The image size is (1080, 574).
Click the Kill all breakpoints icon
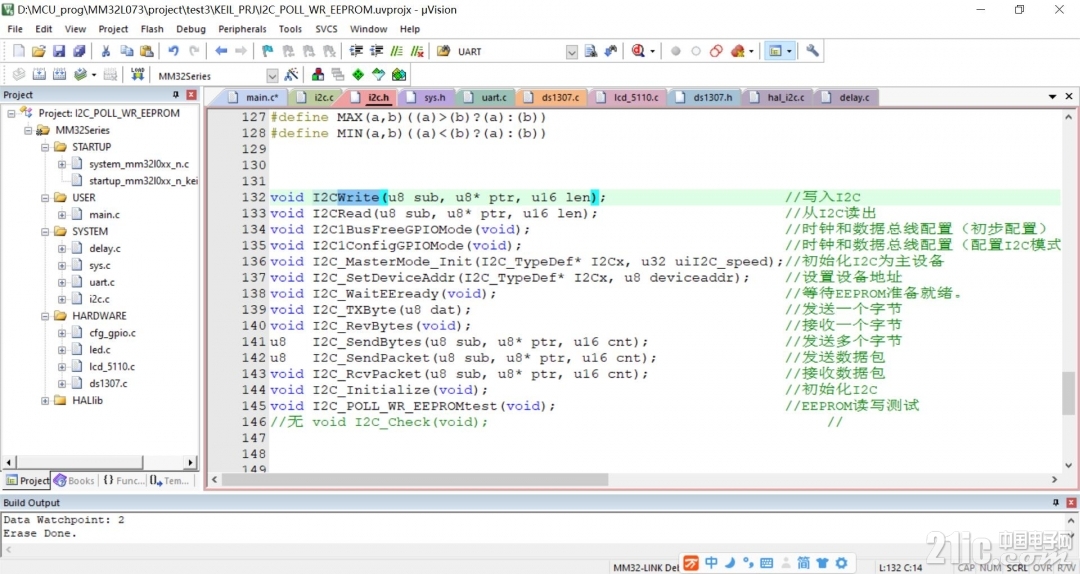(x=738, y=51)
